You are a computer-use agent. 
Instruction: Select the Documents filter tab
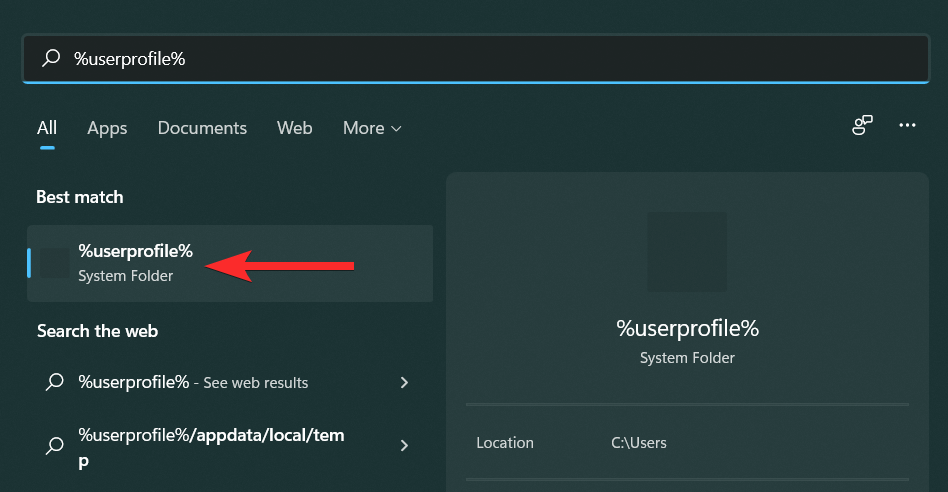pyautogui.click(x=202, y=128)
